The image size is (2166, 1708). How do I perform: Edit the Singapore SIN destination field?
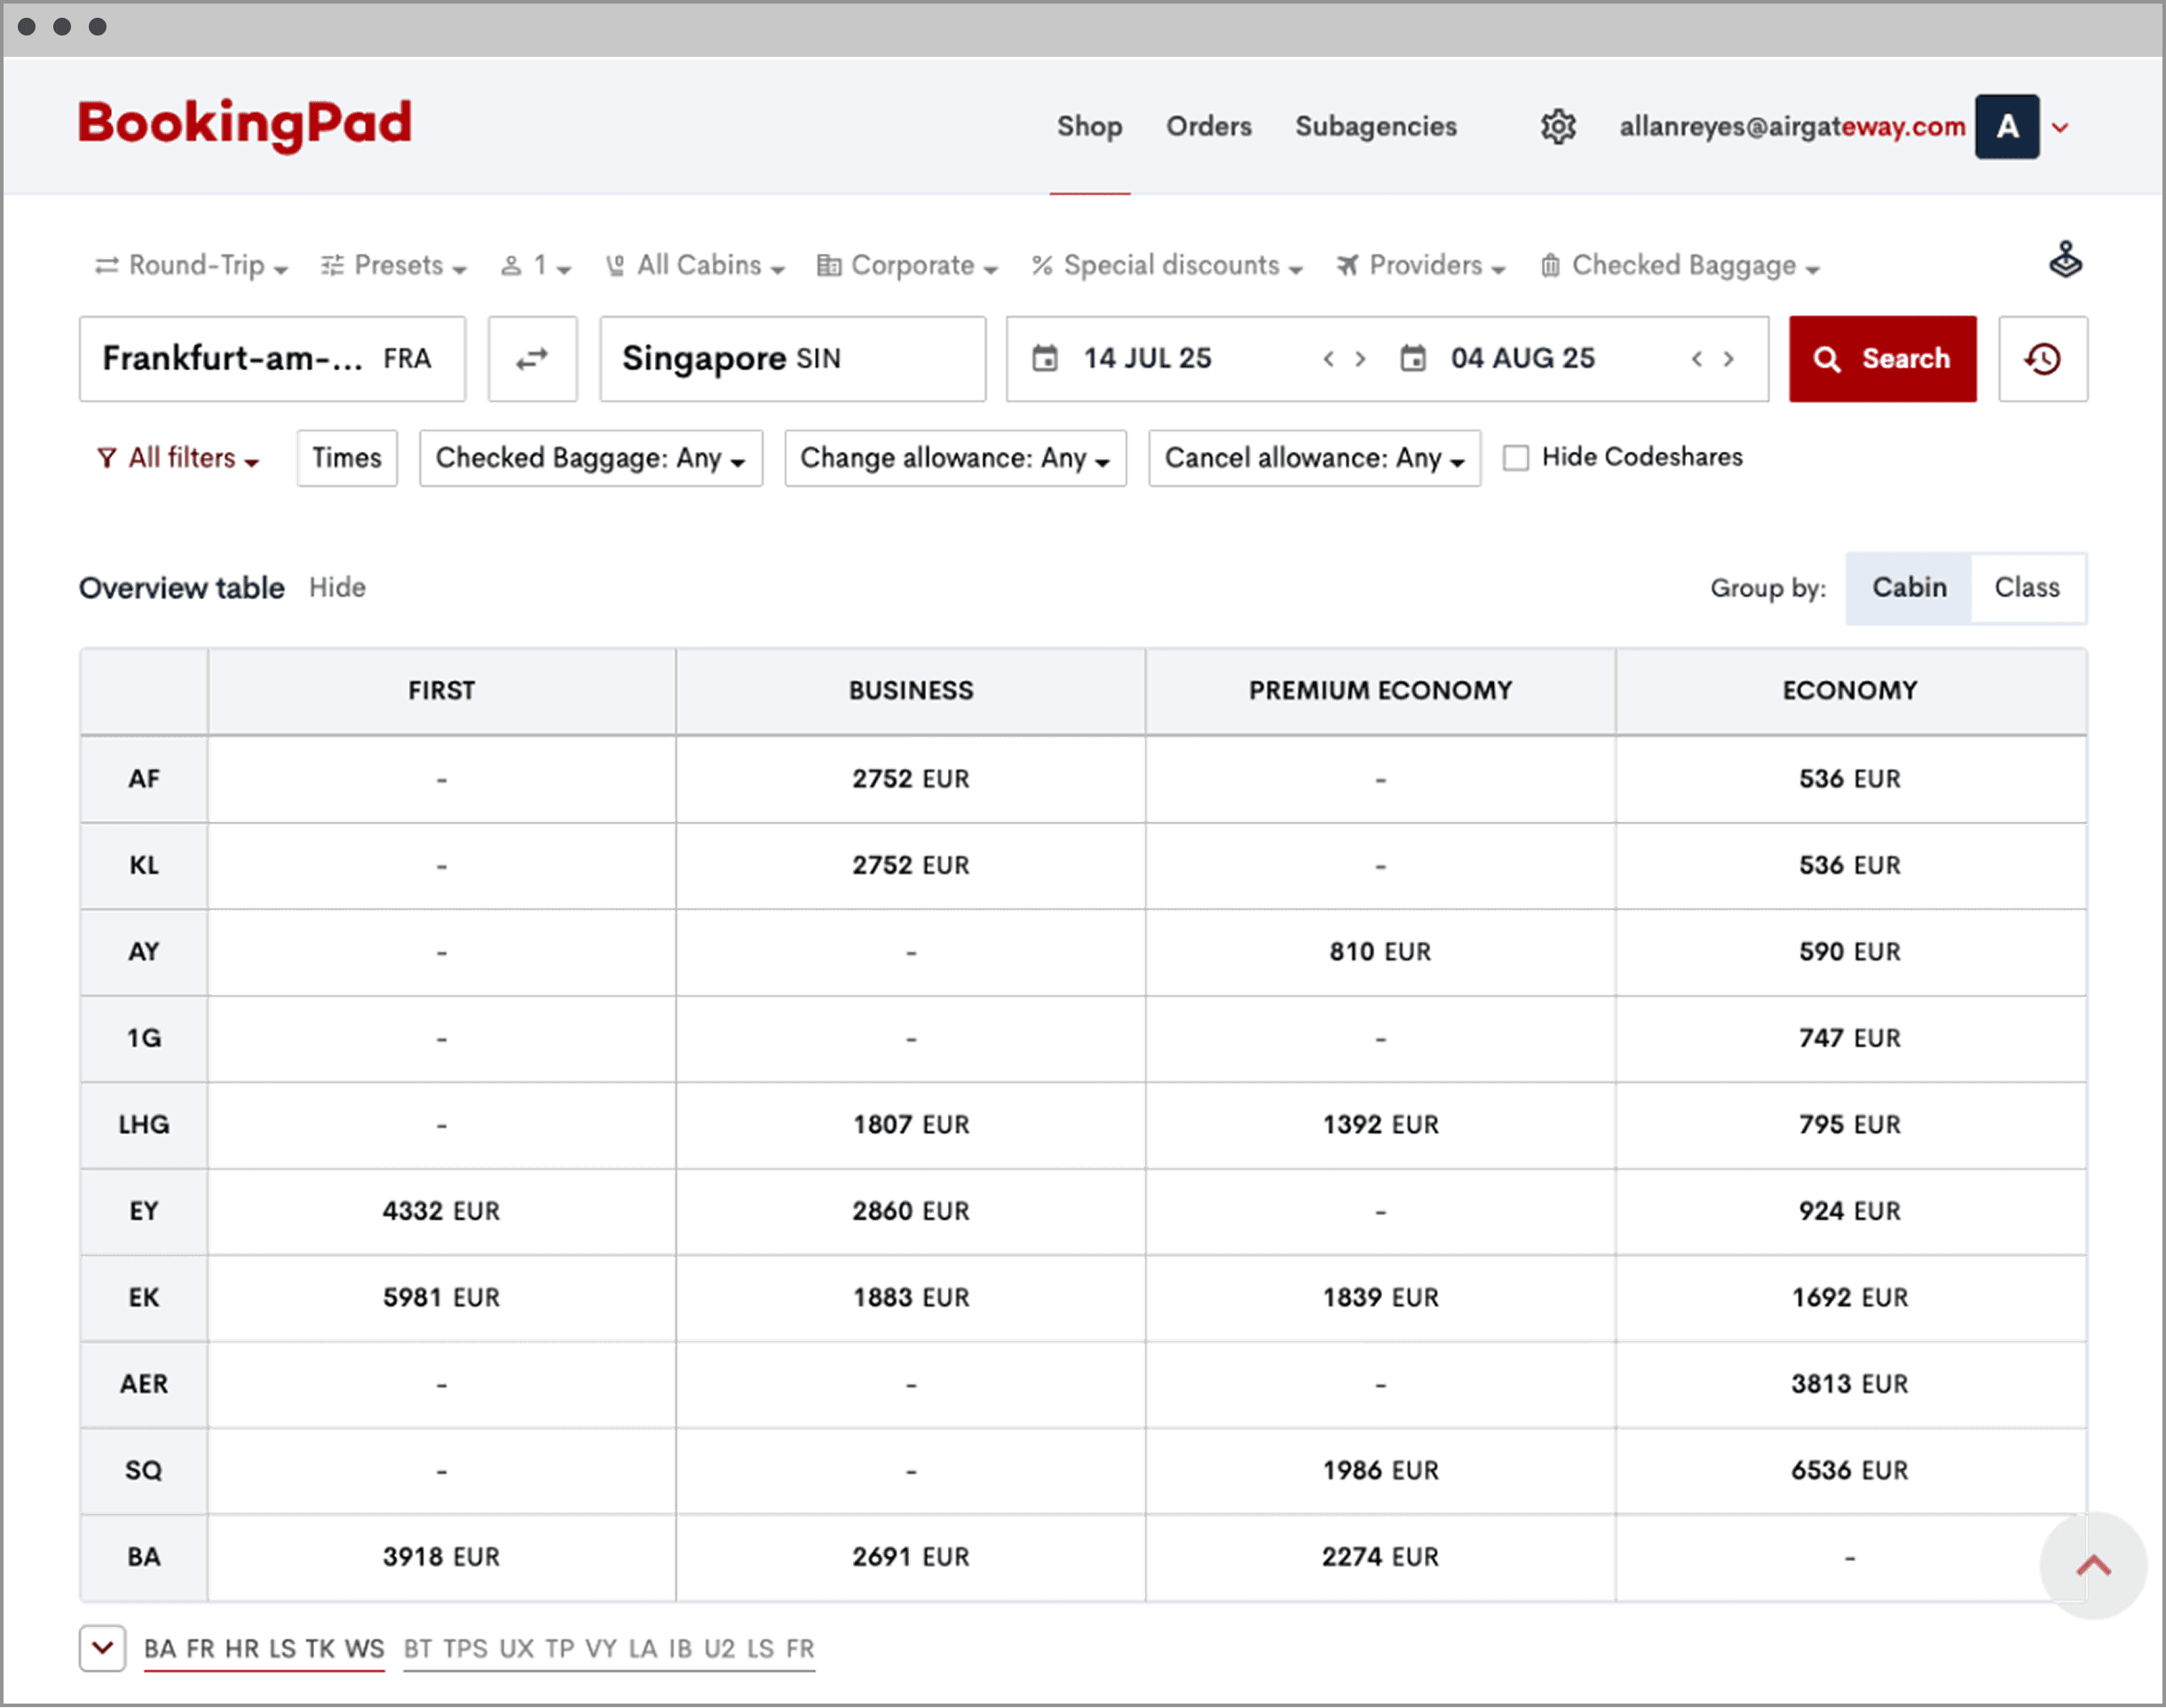[x=792, y=359]
